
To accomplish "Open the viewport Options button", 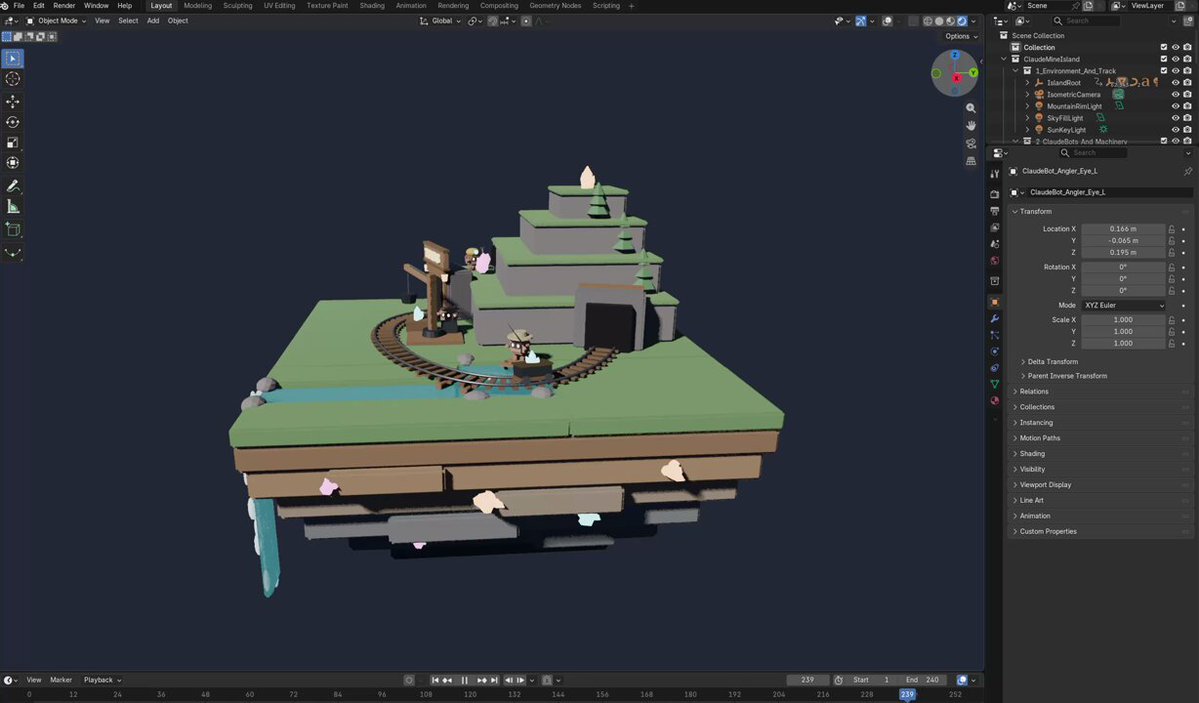I will (960, 36).
